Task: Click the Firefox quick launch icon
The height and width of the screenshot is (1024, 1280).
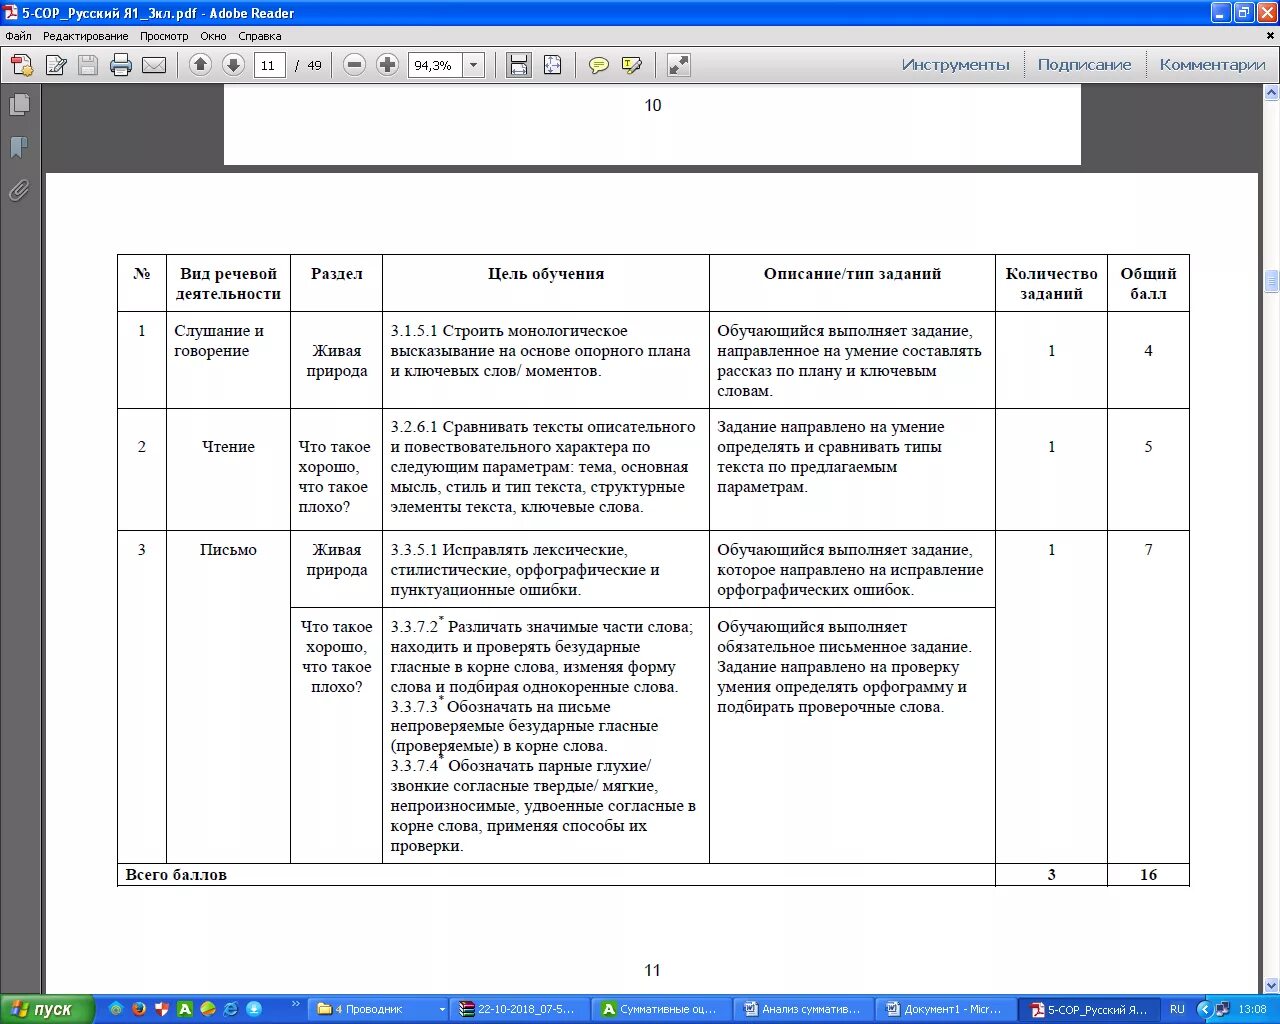Action: [x=138, y=1009]
